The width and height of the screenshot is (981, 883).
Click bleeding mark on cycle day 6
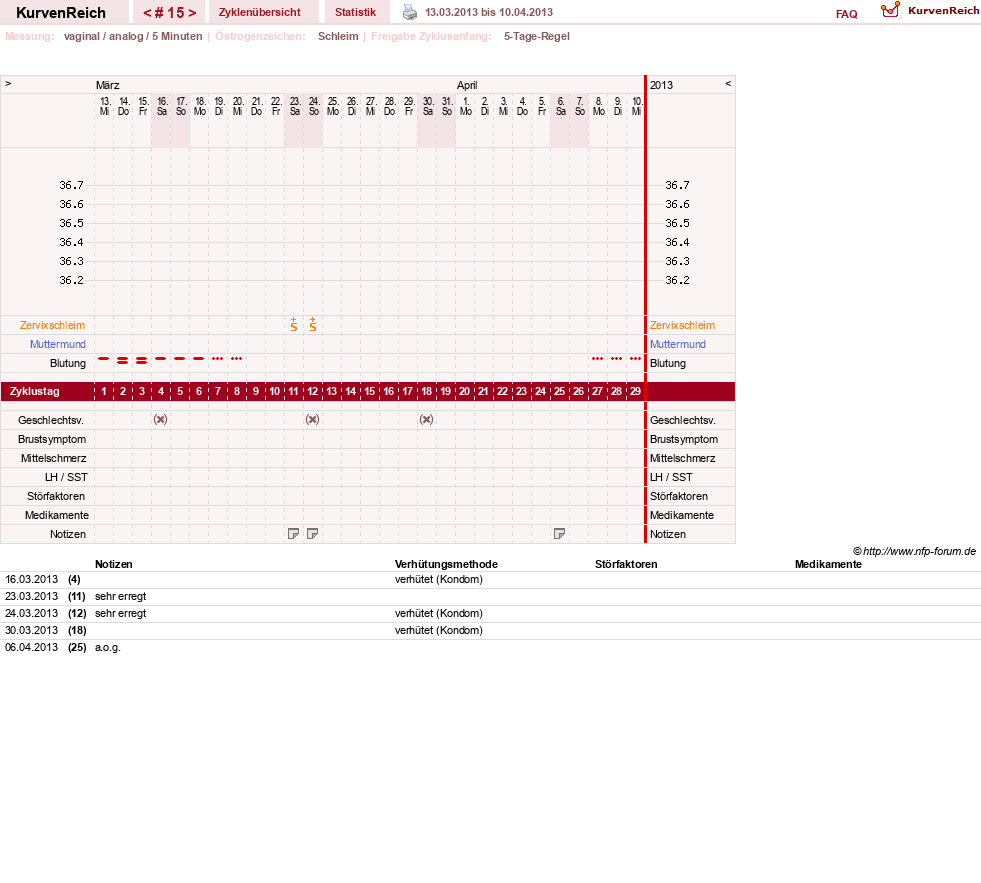[x=198, y=359]
